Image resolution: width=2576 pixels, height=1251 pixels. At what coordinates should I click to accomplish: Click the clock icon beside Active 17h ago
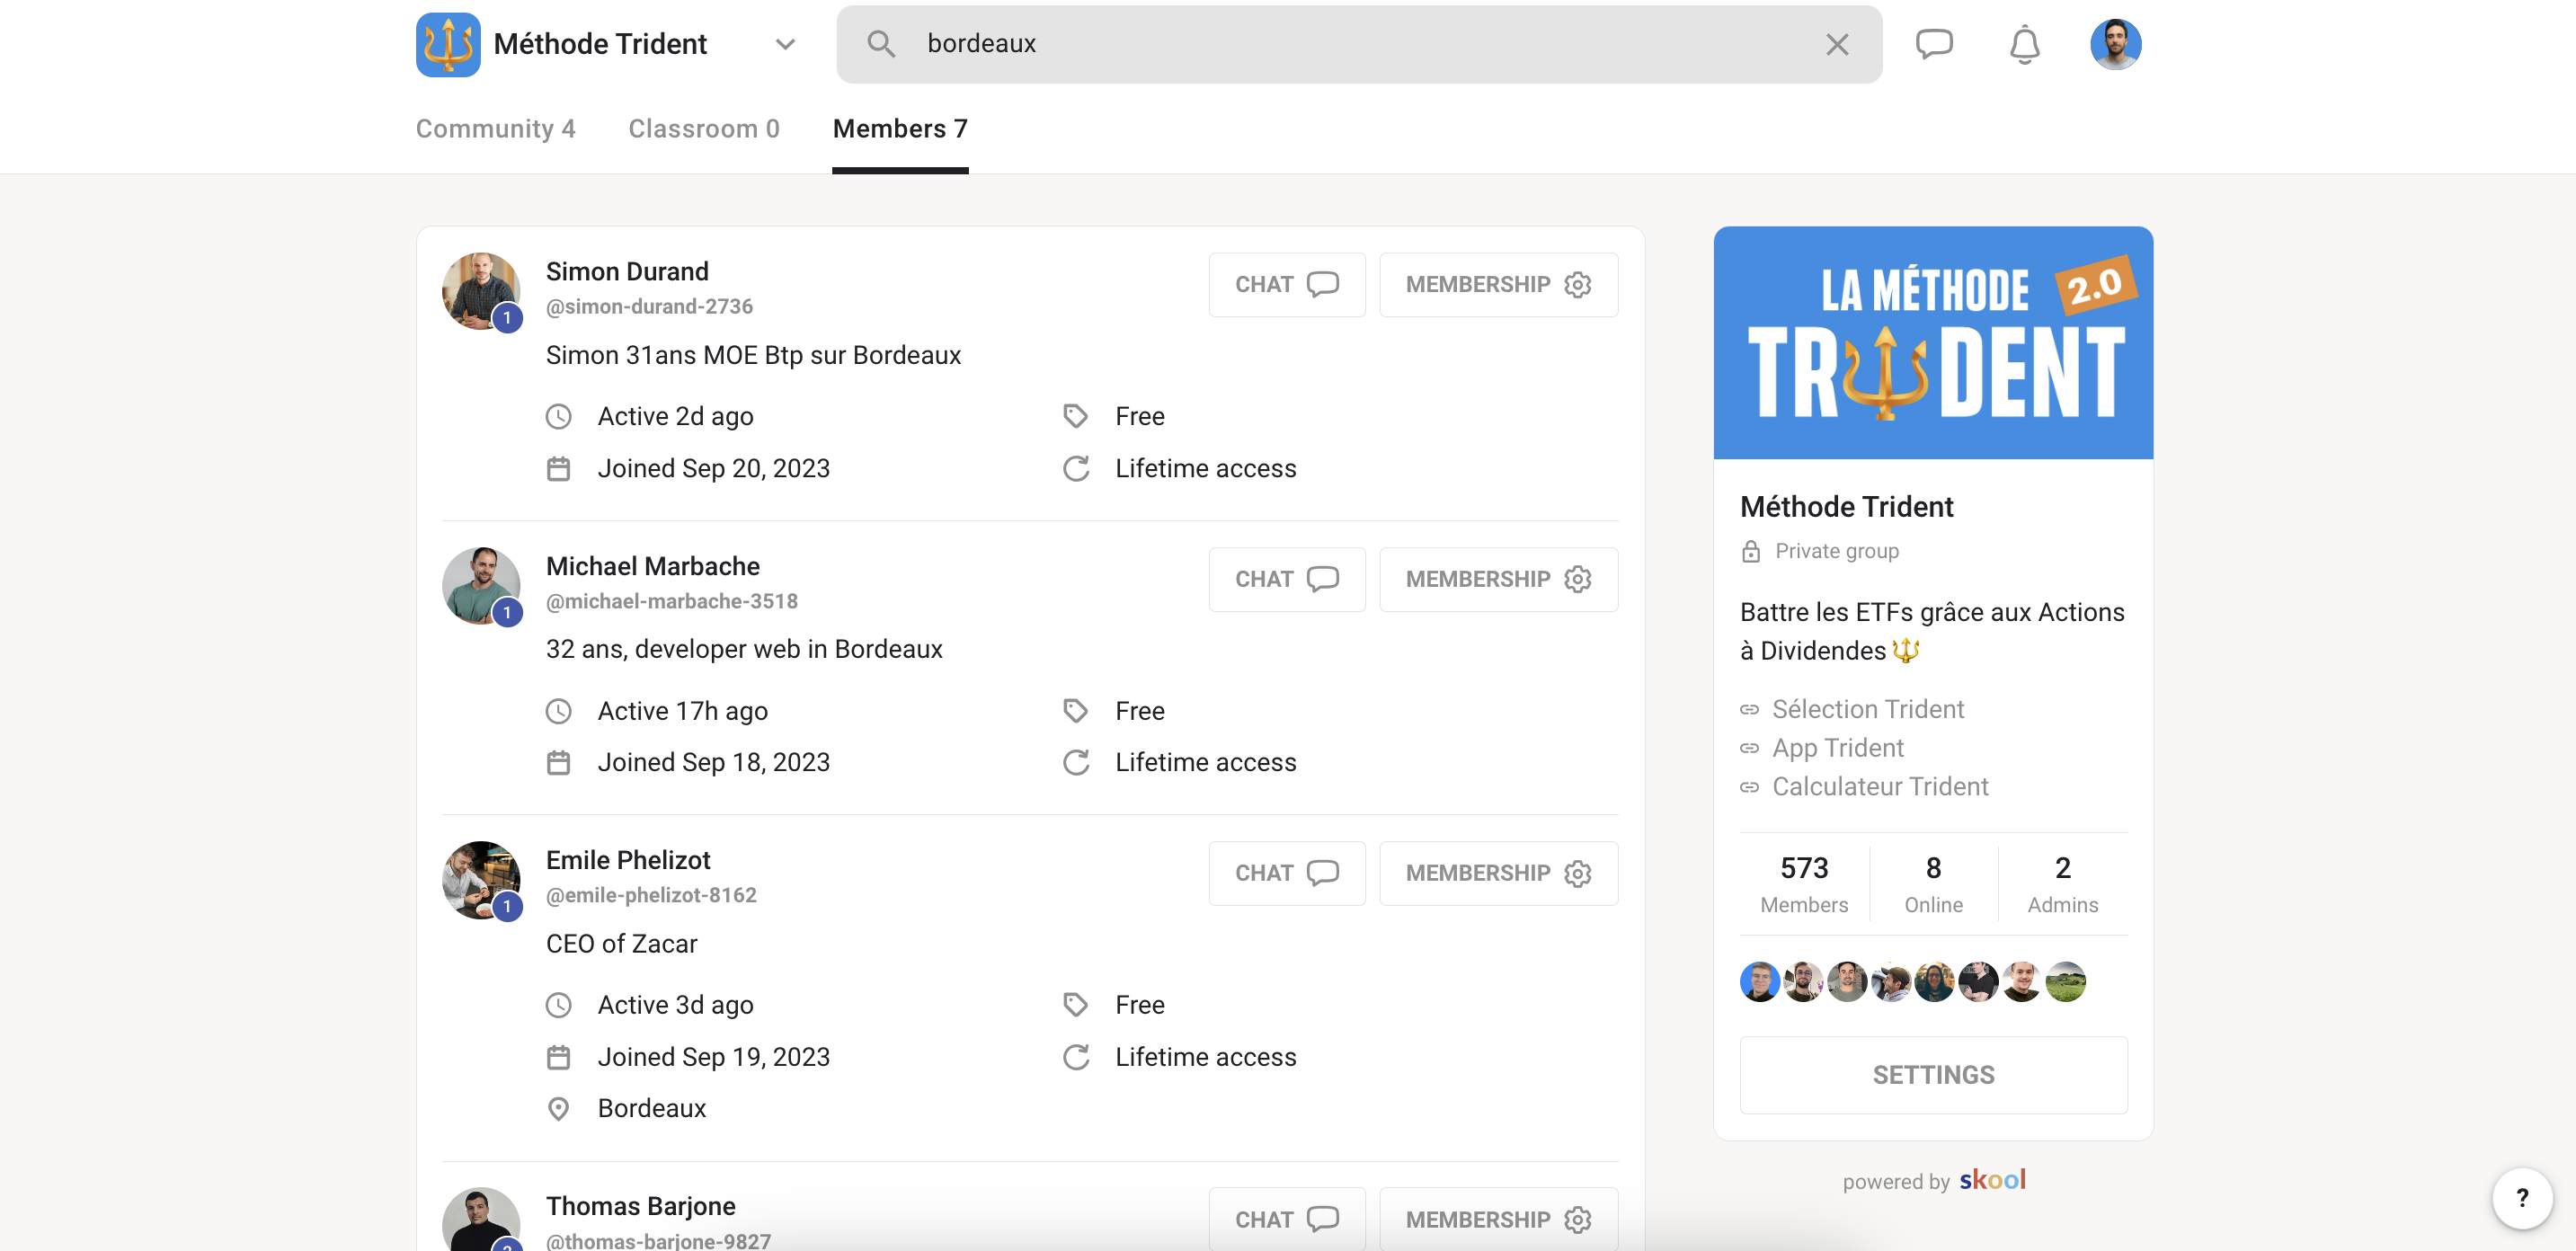pyautogui.click(x=558, y=711)
